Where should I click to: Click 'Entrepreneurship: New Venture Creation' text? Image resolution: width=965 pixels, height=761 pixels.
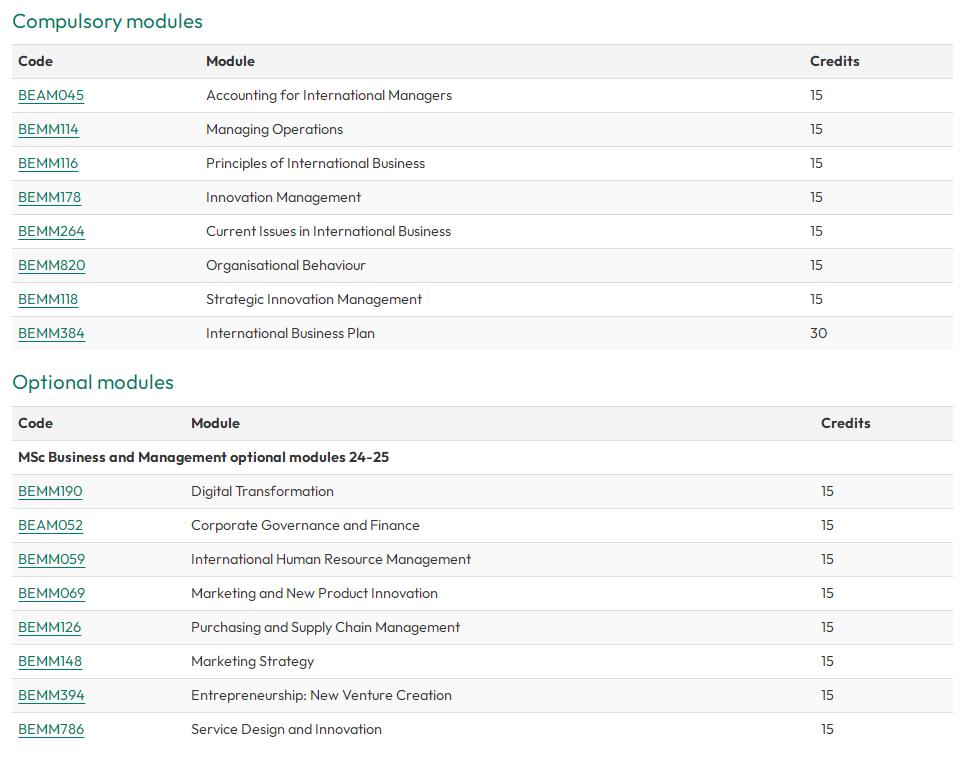coord(321,695)
